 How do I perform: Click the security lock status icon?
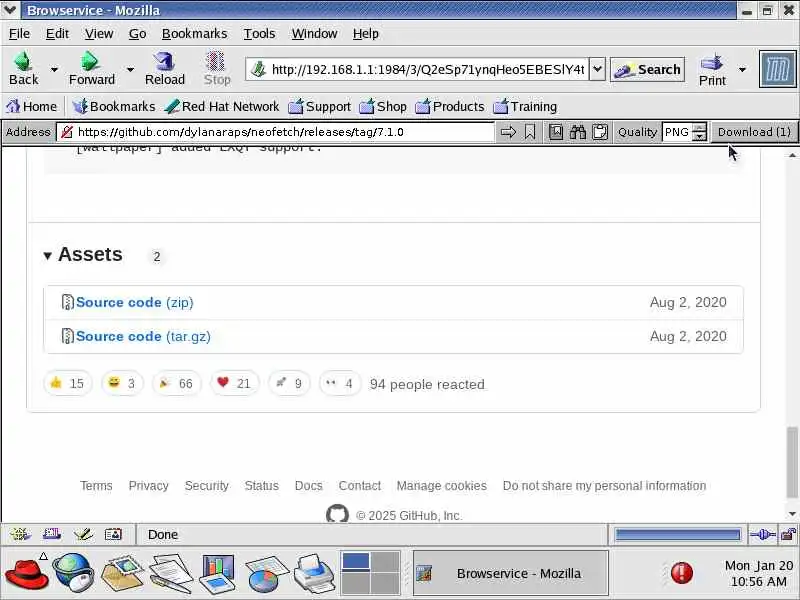coord(788,535)
